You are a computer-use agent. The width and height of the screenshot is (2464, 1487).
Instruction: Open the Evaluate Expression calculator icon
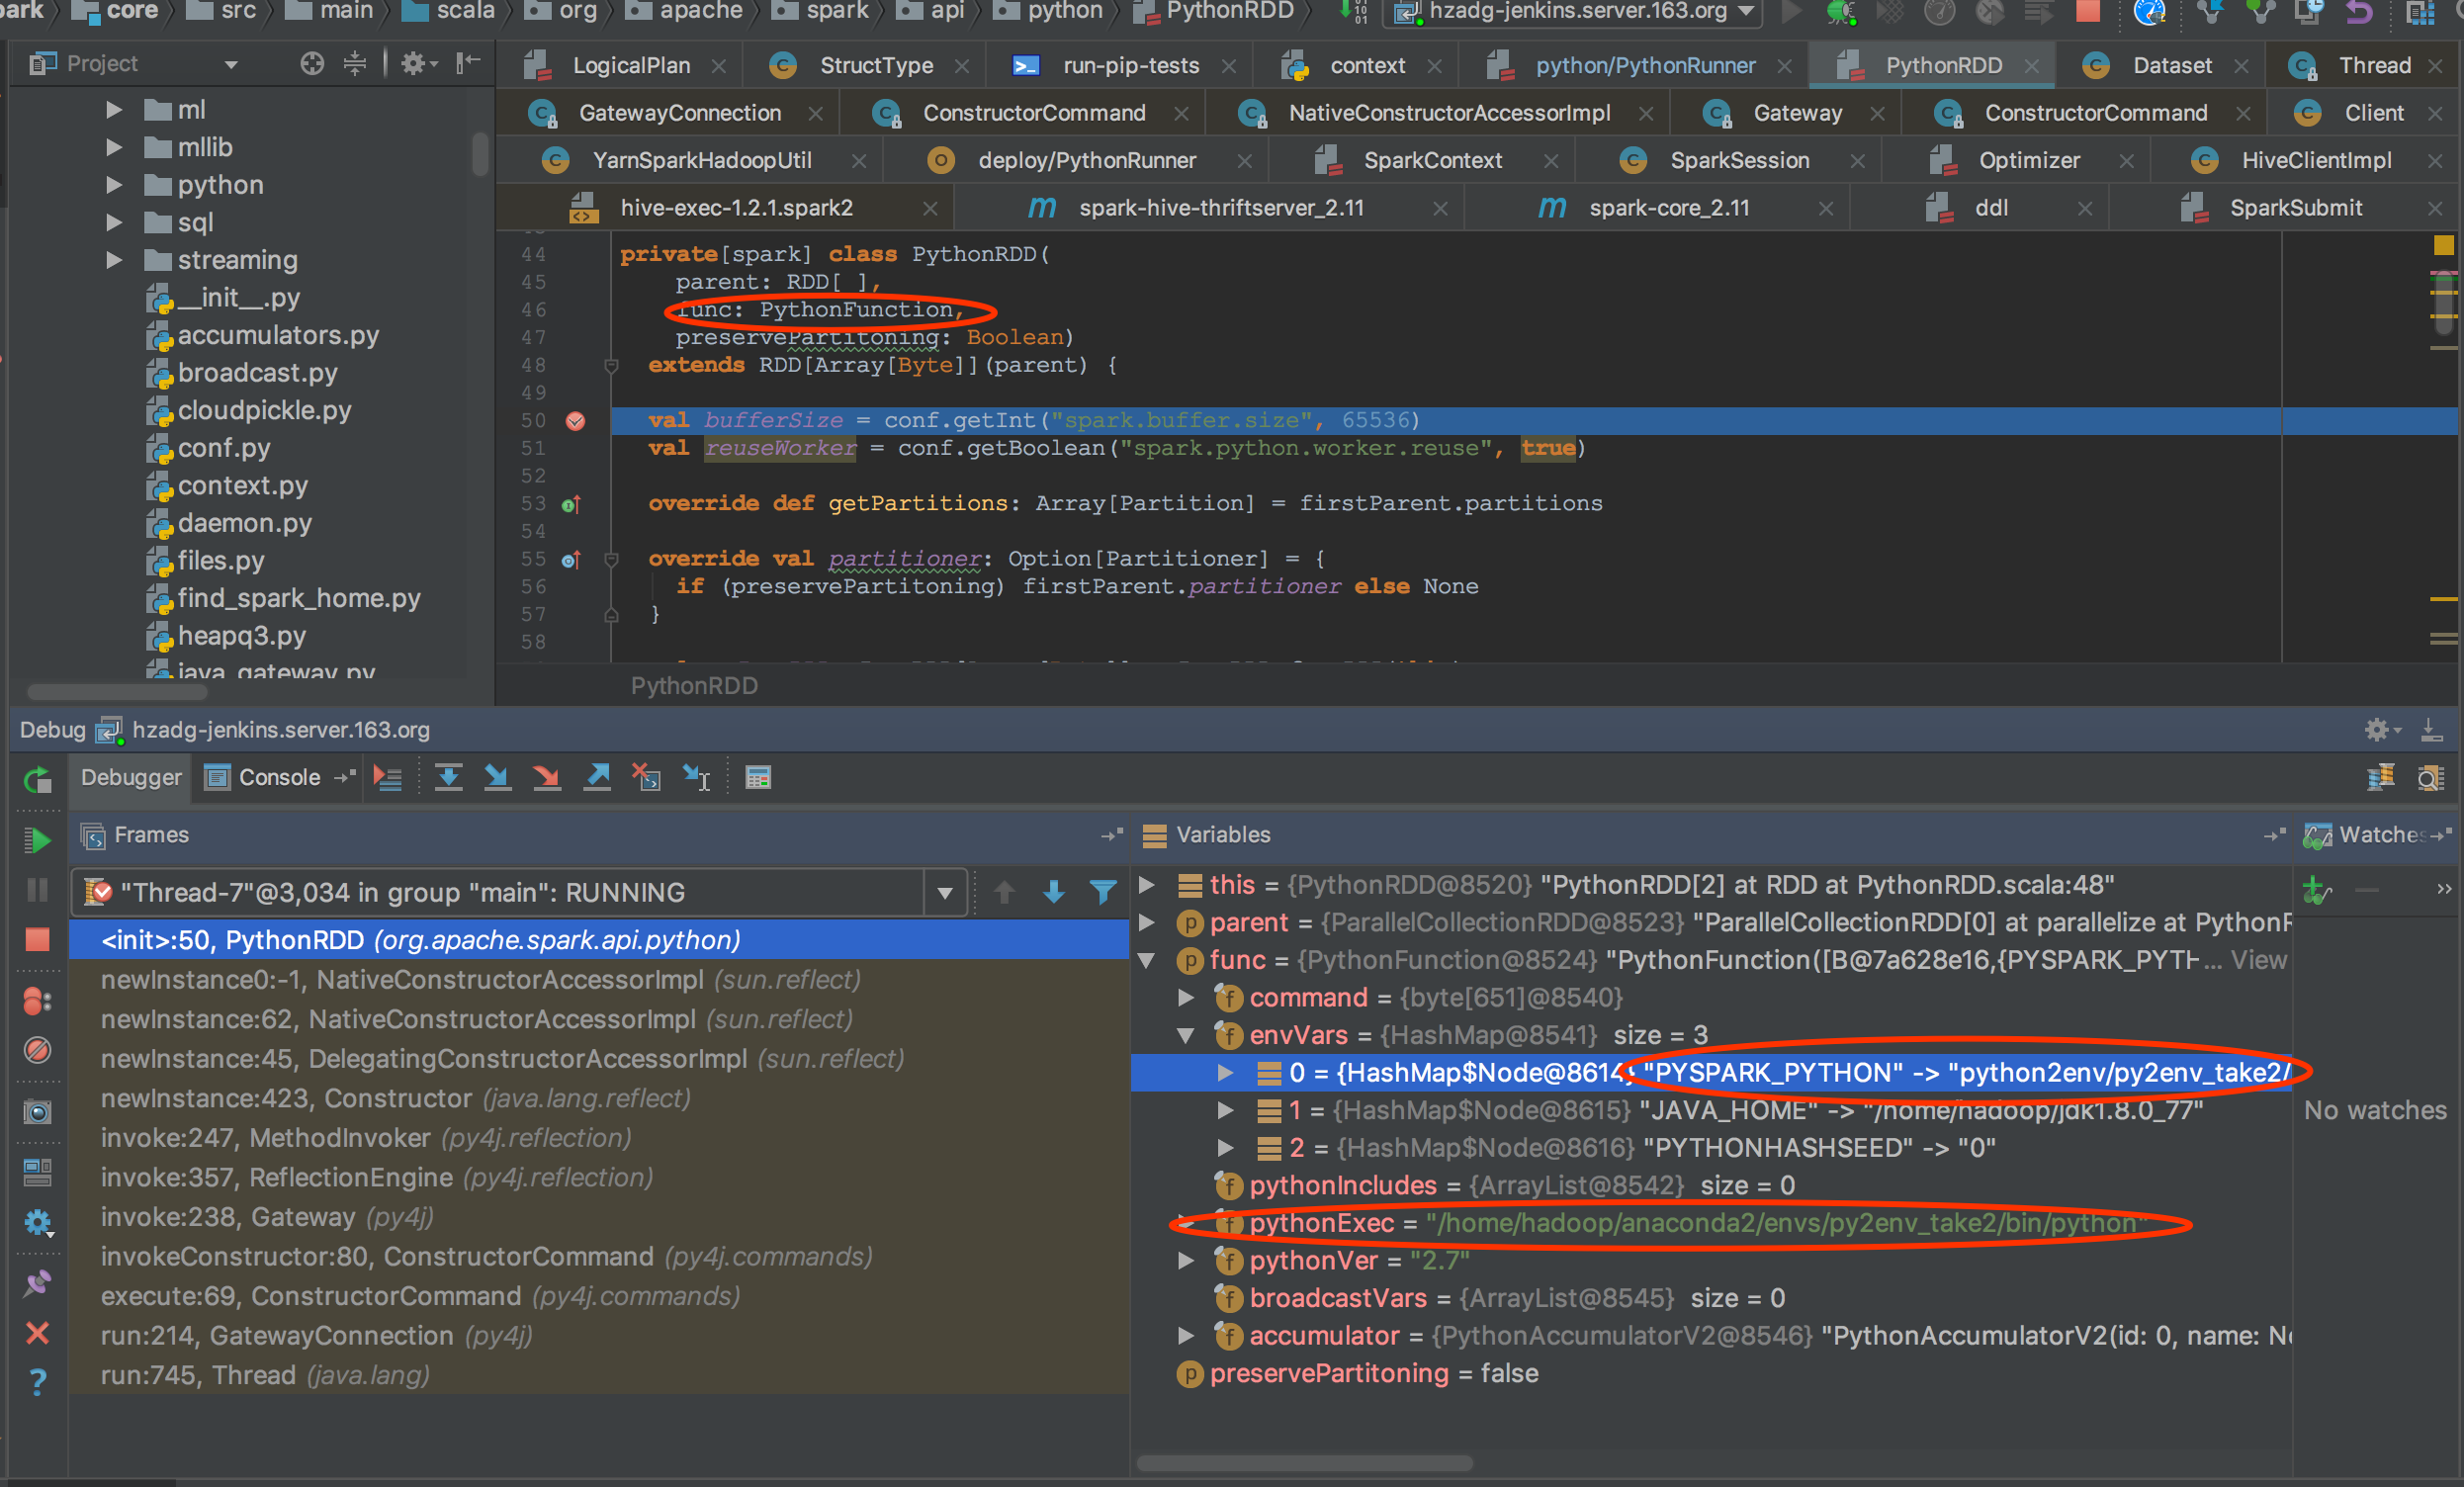[x=757, y=777]
